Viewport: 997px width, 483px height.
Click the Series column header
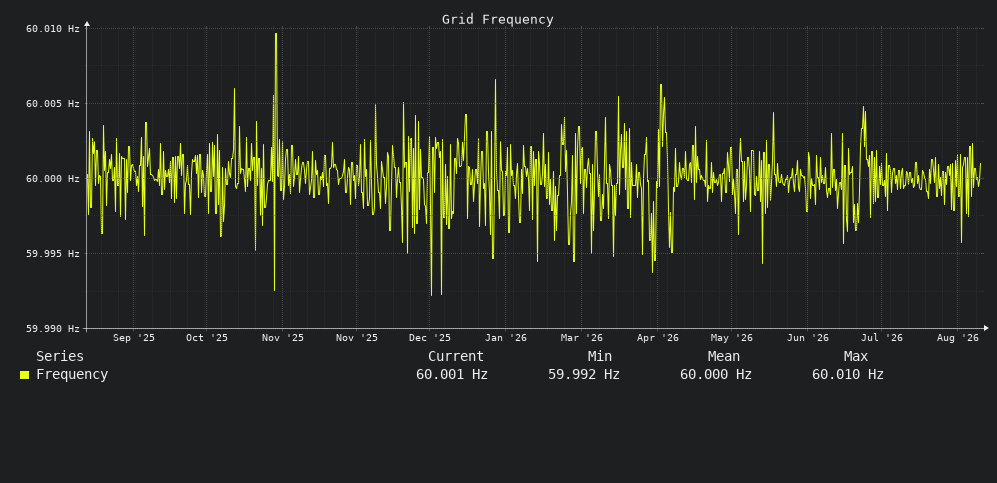pyautogui.click(x=60, y=357)
